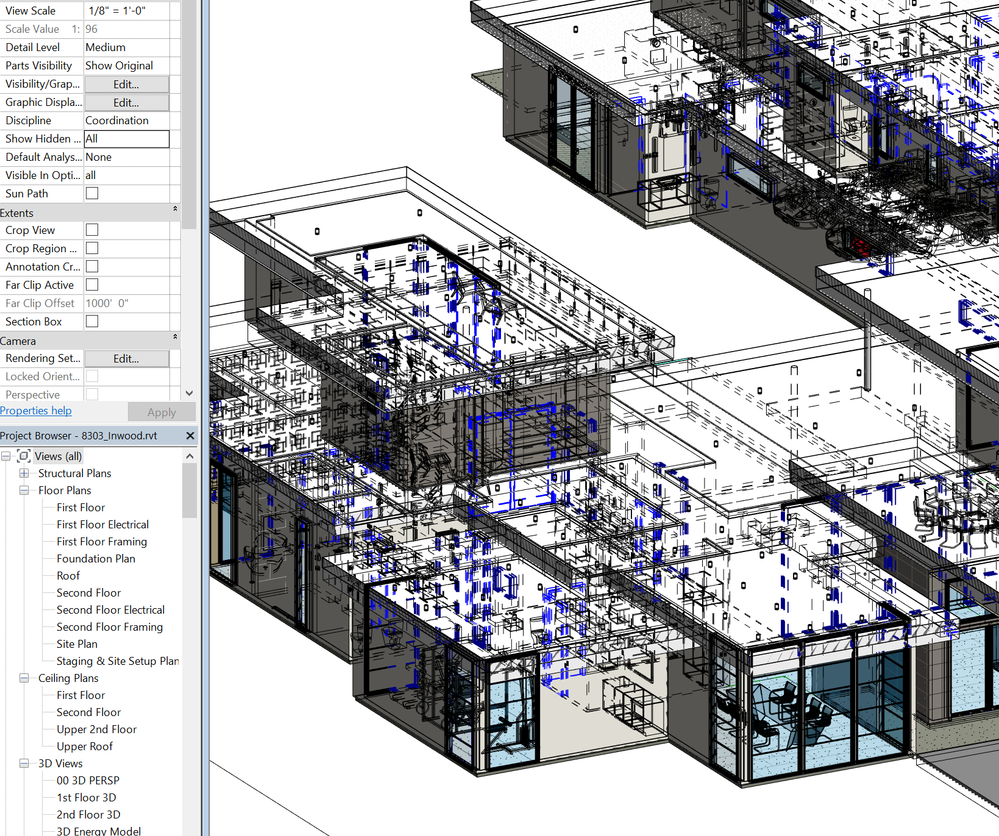Click the Apply button
This screenshot has width=999, height=836.
tap(161, 412)
